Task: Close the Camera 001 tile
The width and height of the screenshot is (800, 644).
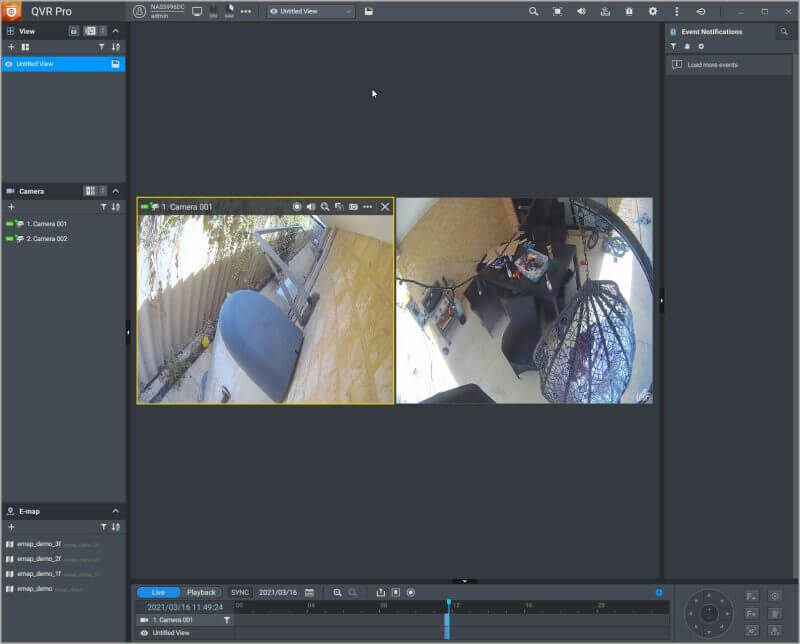Action: pos(385,207)
